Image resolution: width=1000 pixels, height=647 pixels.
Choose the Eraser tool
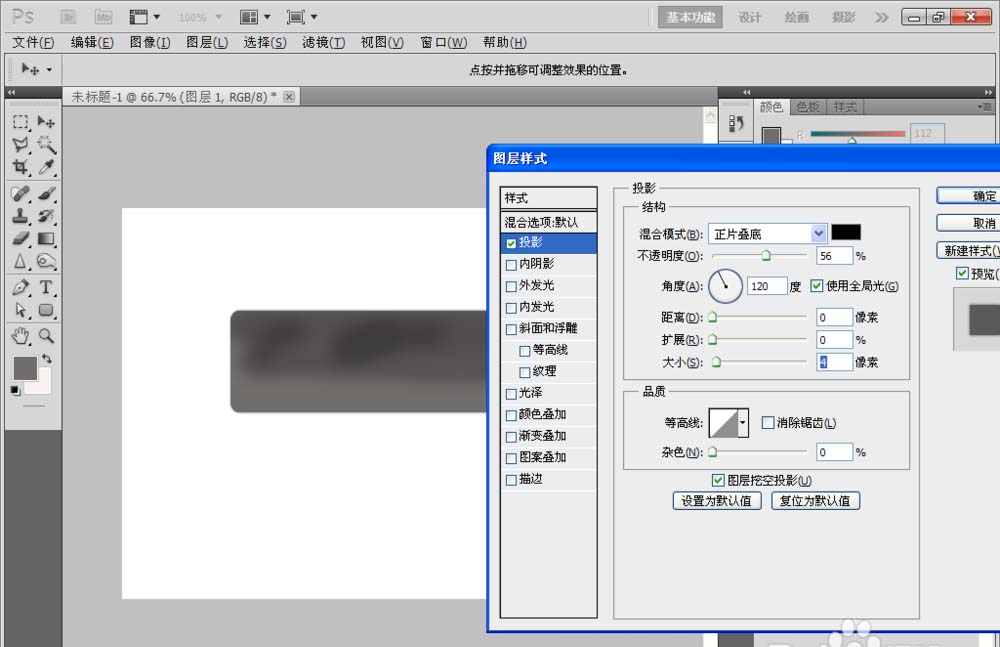click(20, 239)
